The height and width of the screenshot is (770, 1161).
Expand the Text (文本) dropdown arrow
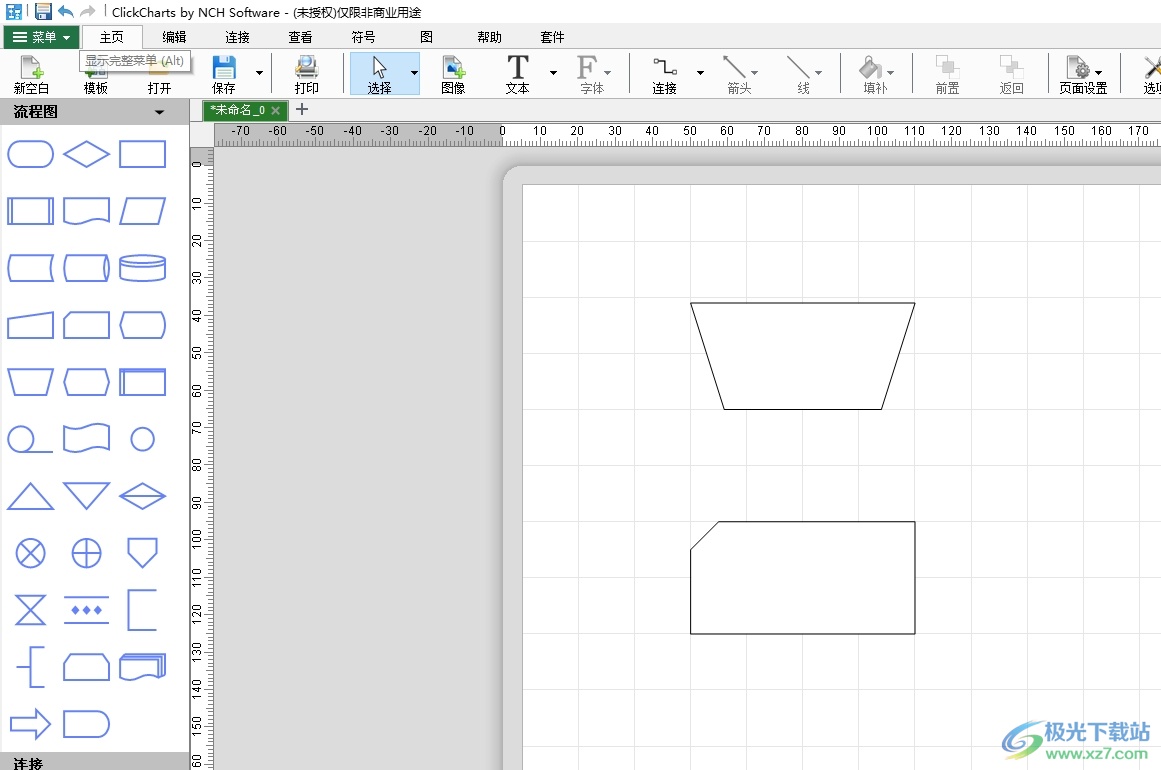[x=553, y=73]
